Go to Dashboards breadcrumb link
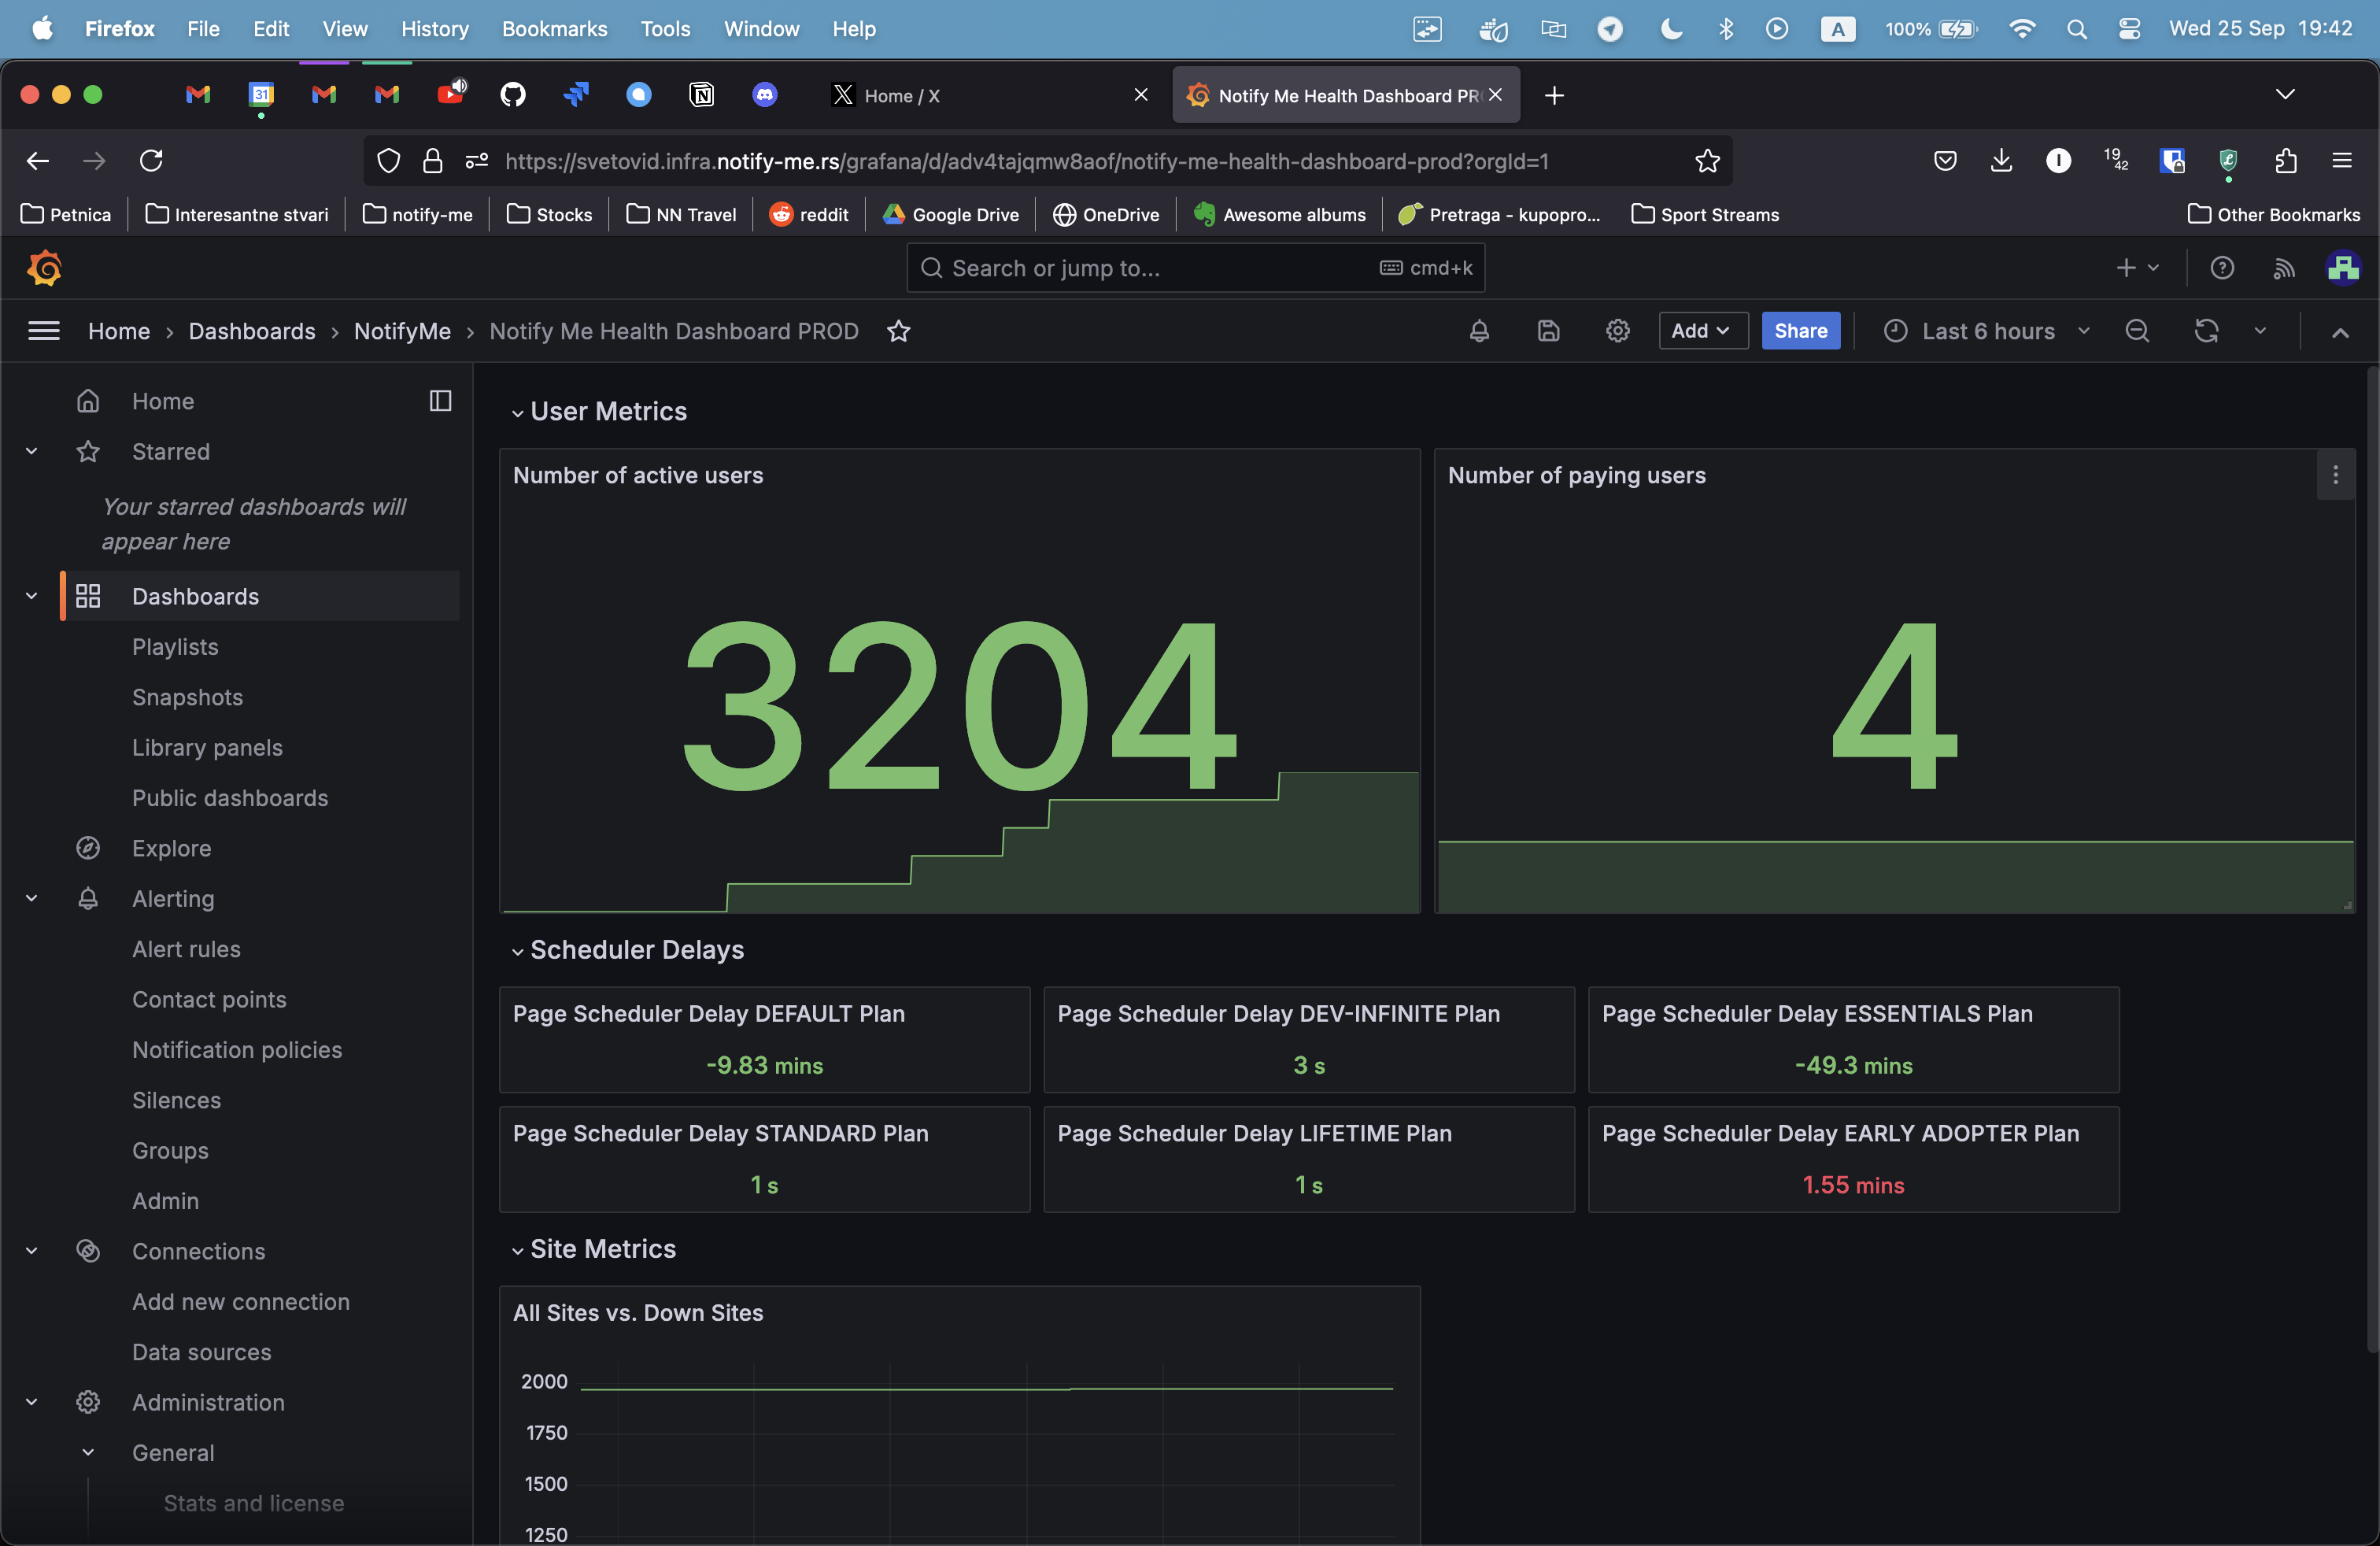 [251, 331]
